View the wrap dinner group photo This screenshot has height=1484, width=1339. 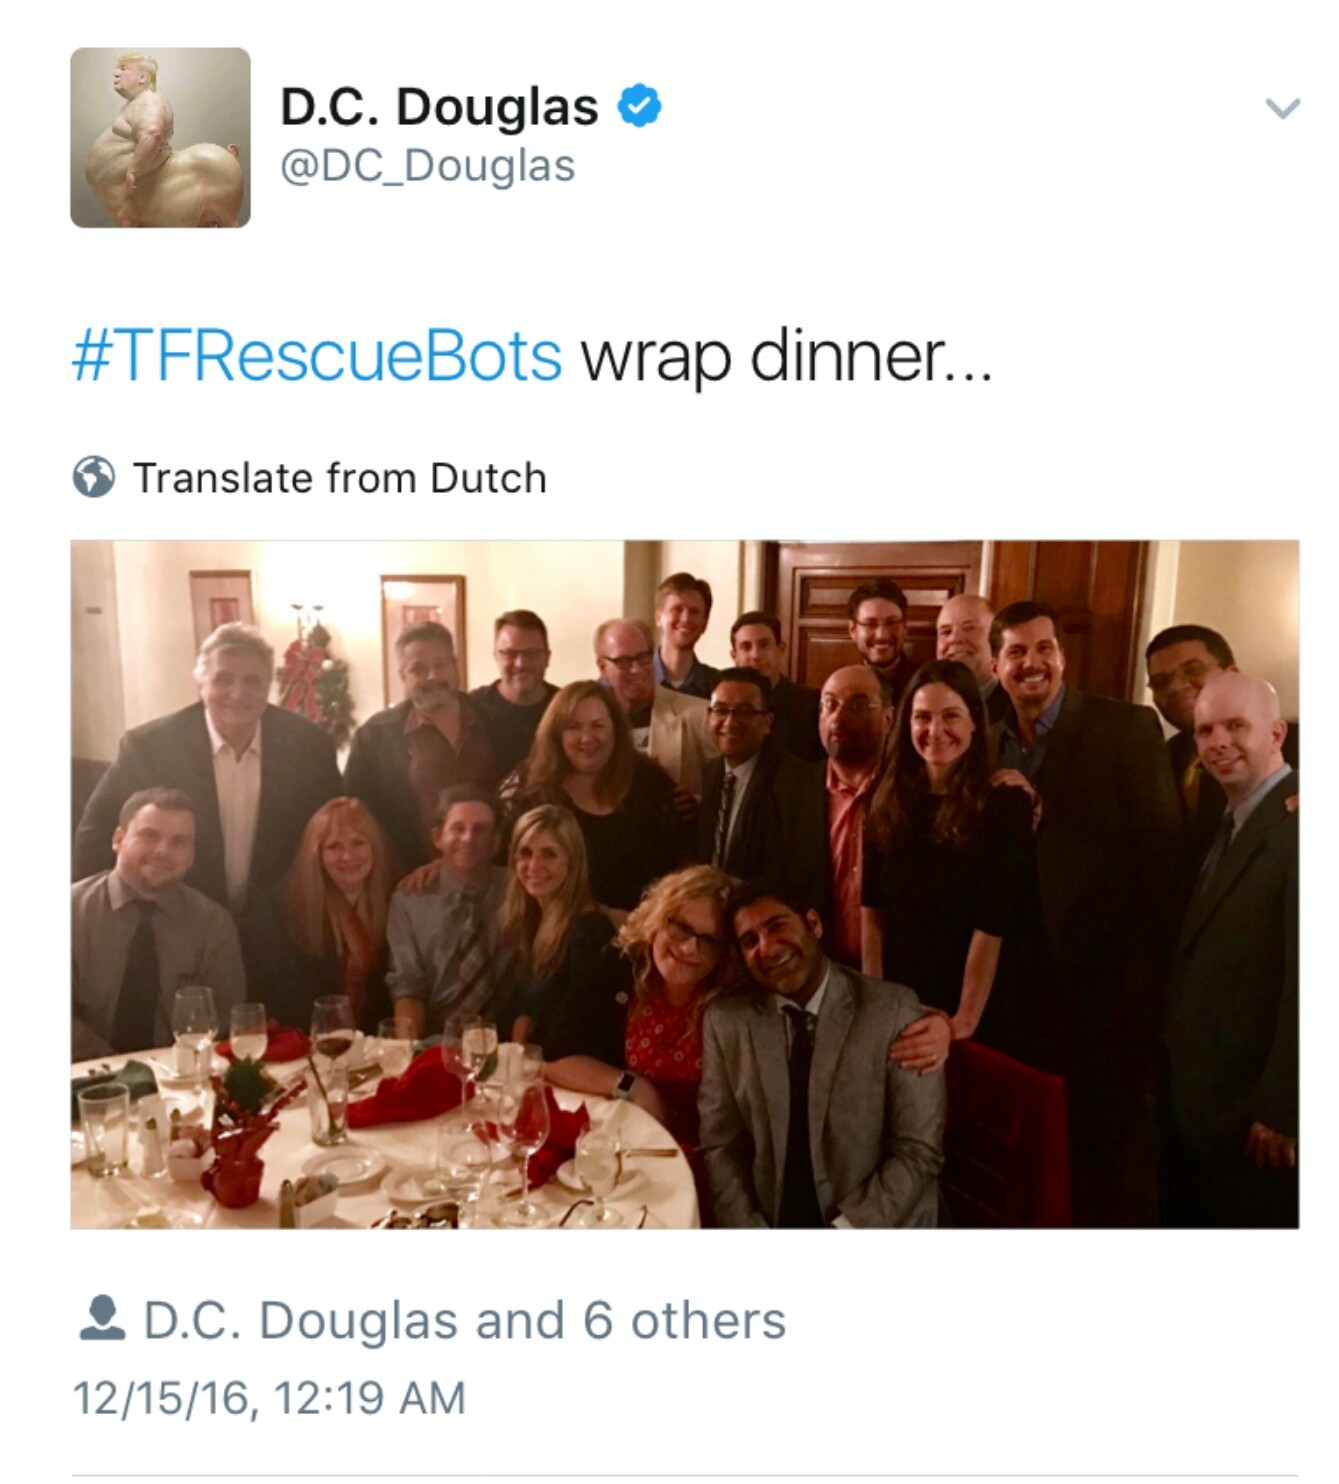point(685,884)
